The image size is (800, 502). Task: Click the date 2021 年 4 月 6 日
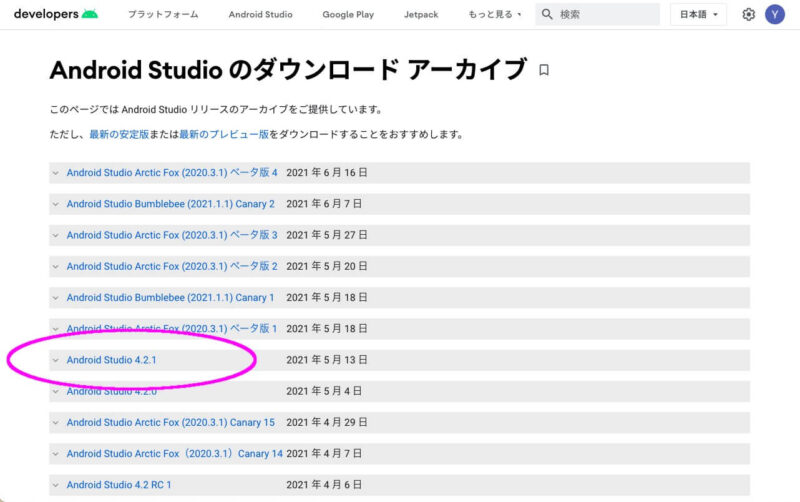pyautogui.click(x=324, y=485)
